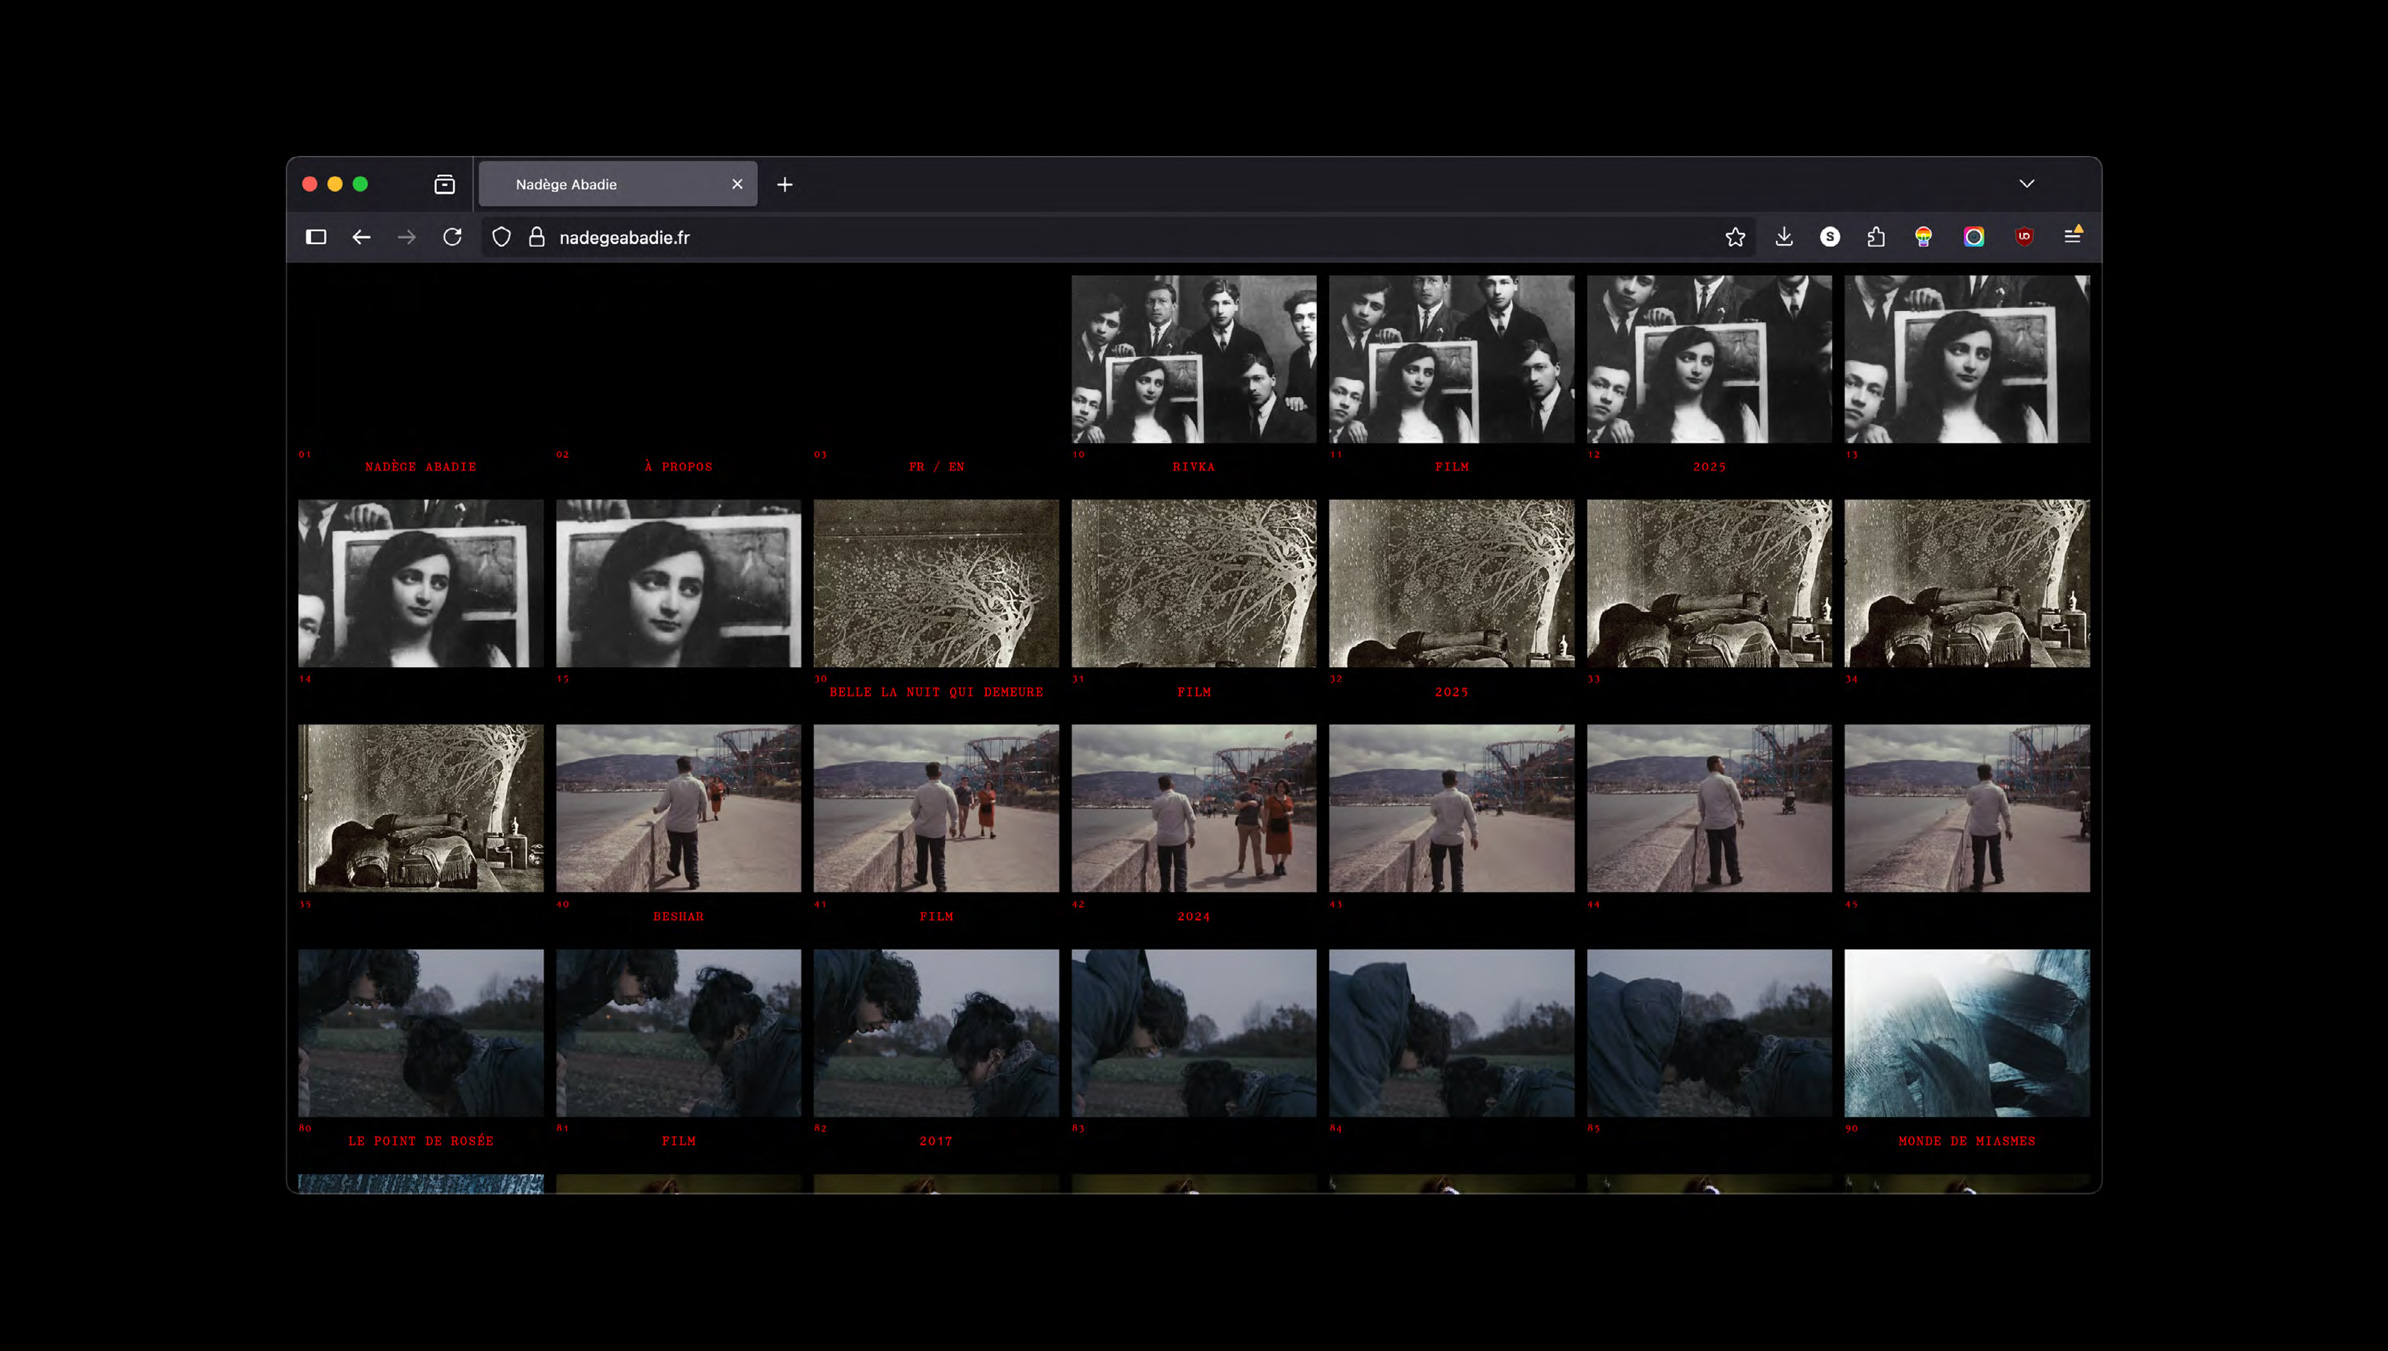Screen dimensions: 2388x1351
Task: Click the site padlock security icon
Action: 537,237
